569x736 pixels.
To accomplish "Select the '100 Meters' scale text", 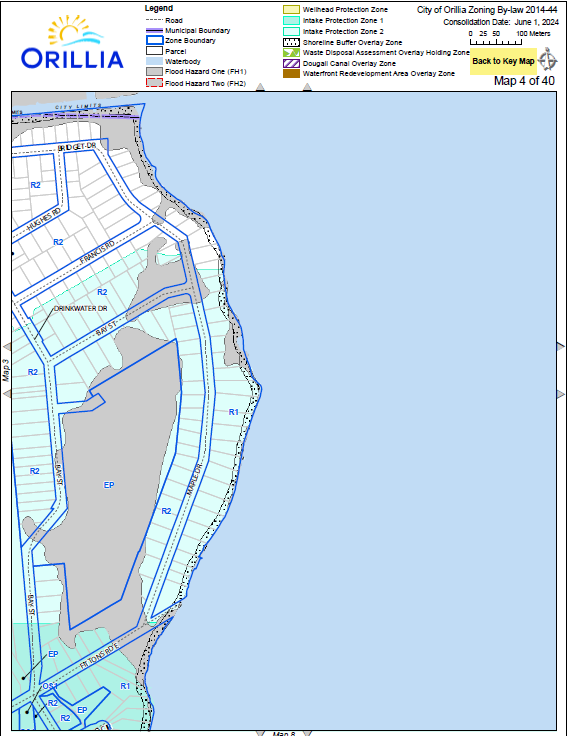I will [533, 34].
